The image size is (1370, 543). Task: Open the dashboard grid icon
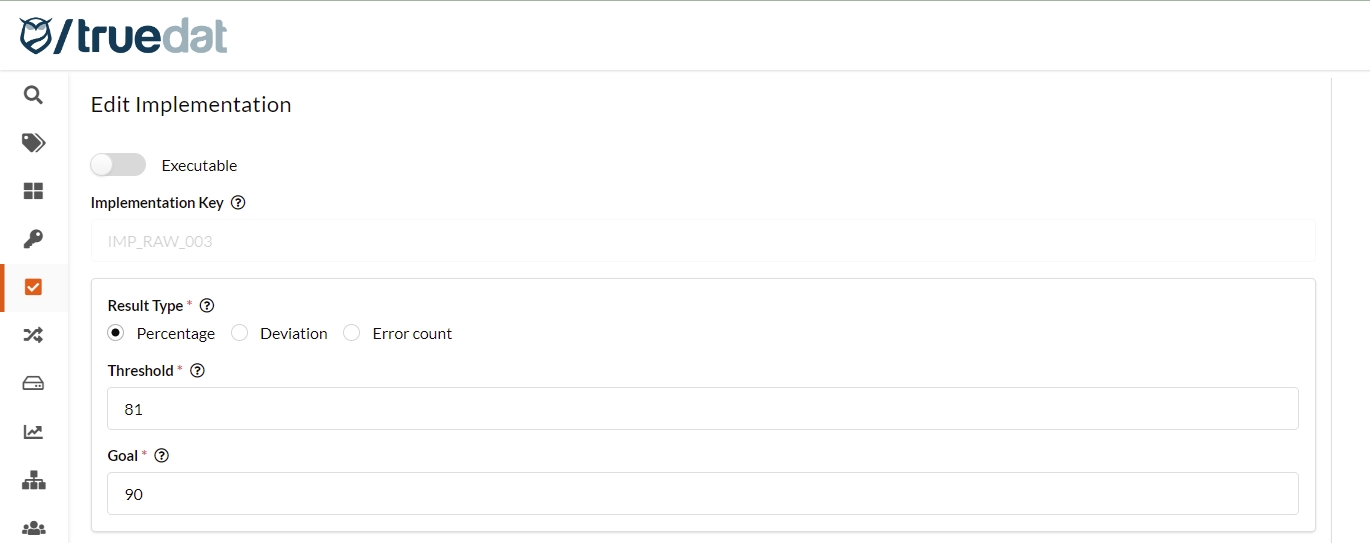[33, 191]
